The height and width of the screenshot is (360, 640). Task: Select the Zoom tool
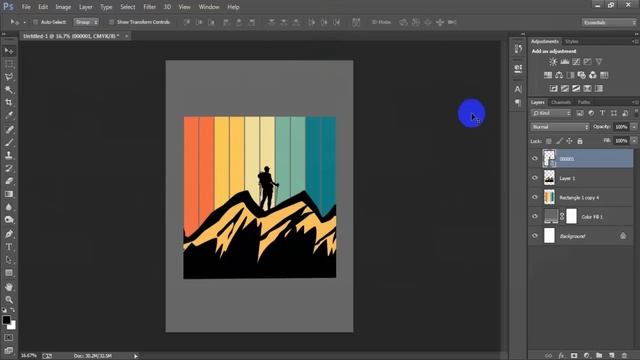[x=9, y=300]
